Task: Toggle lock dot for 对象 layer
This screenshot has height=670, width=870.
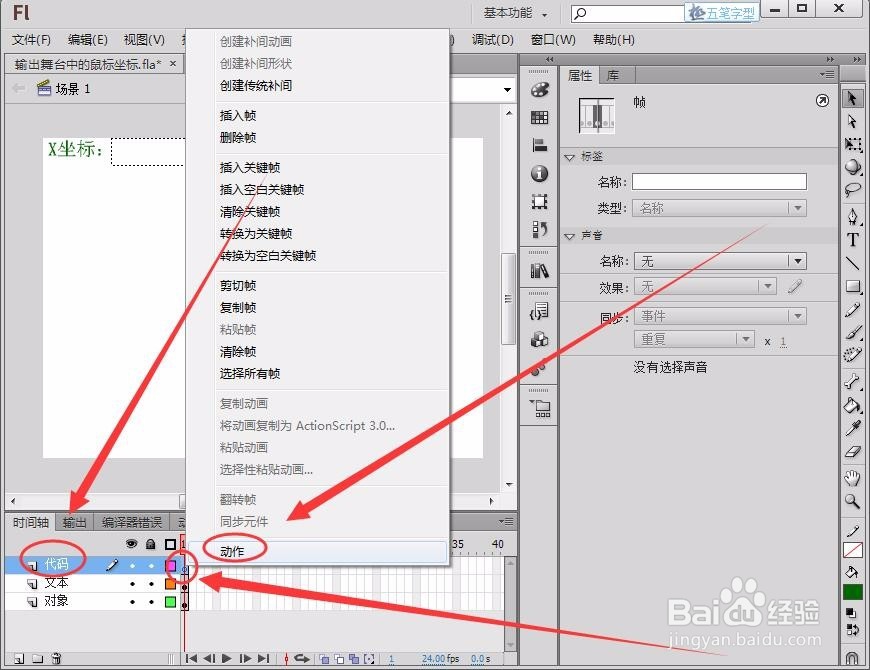Action: tap(151, 602)
